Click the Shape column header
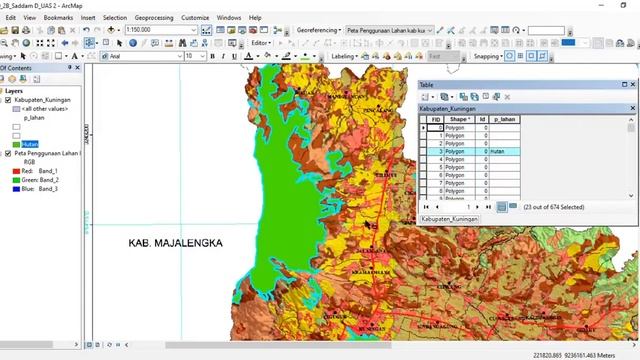The image size is (640, 360). click(x=460, y=119)
